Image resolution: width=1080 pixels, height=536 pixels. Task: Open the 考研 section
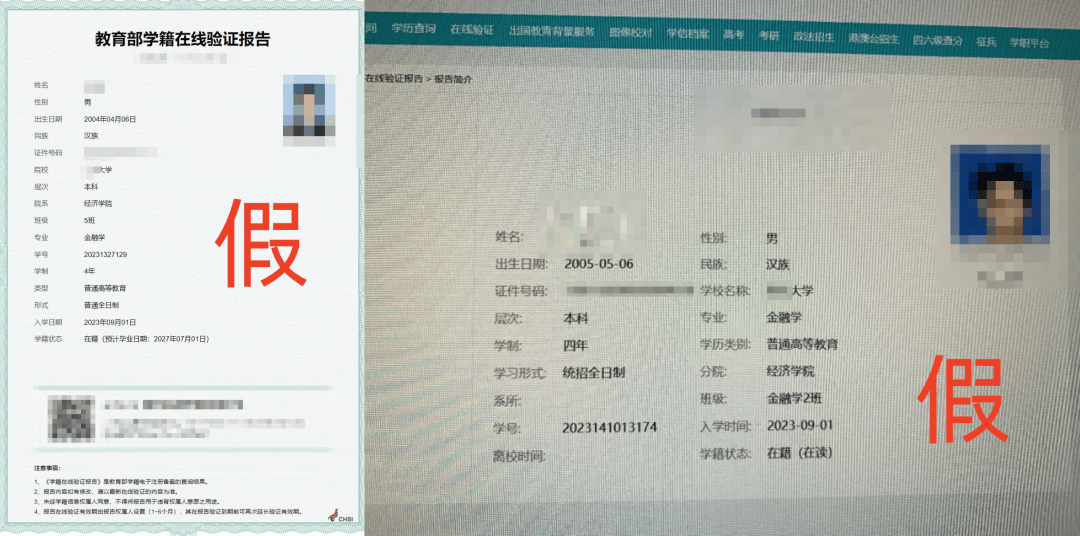768,36
